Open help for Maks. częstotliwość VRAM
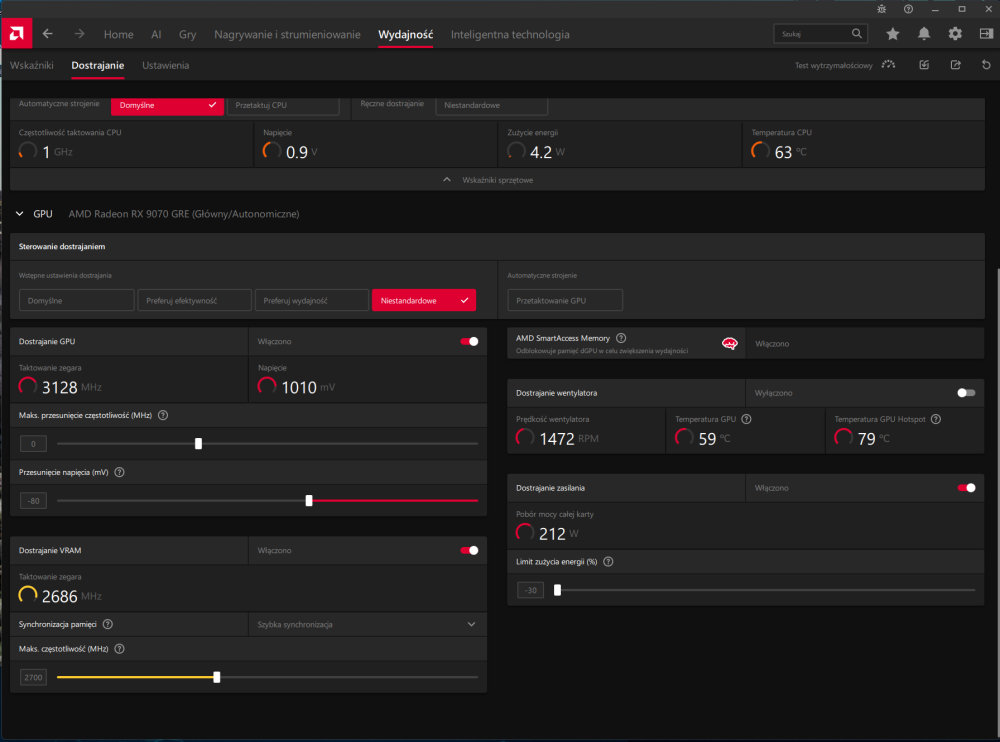1000x742 pixels. 119,649
